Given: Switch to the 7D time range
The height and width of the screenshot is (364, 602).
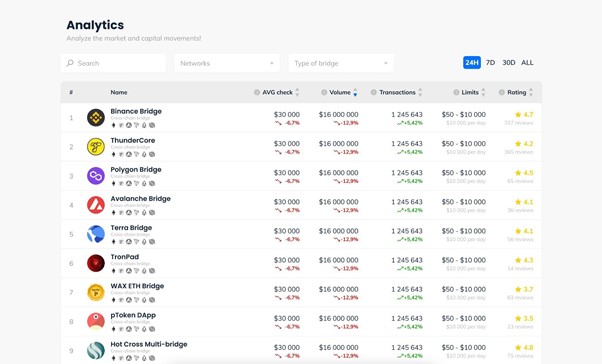Looking at the screenshot, I should (490, 63).
